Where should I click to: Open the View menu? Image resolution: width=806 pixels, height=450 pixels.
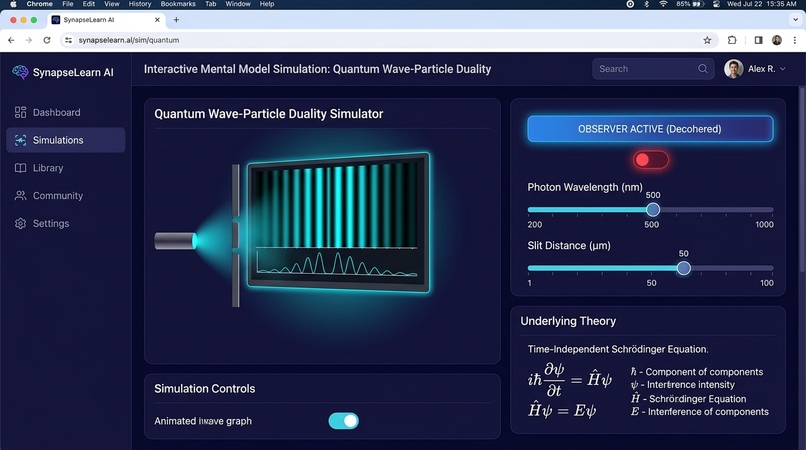pos(112,4)
